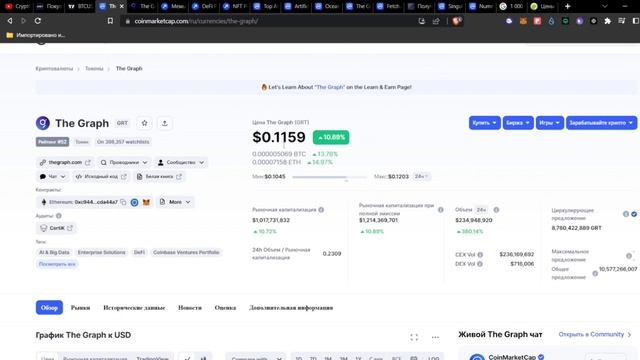
Task: Expand More contracts dropdown
Action: pyautogui.click(x=175, y=202)
